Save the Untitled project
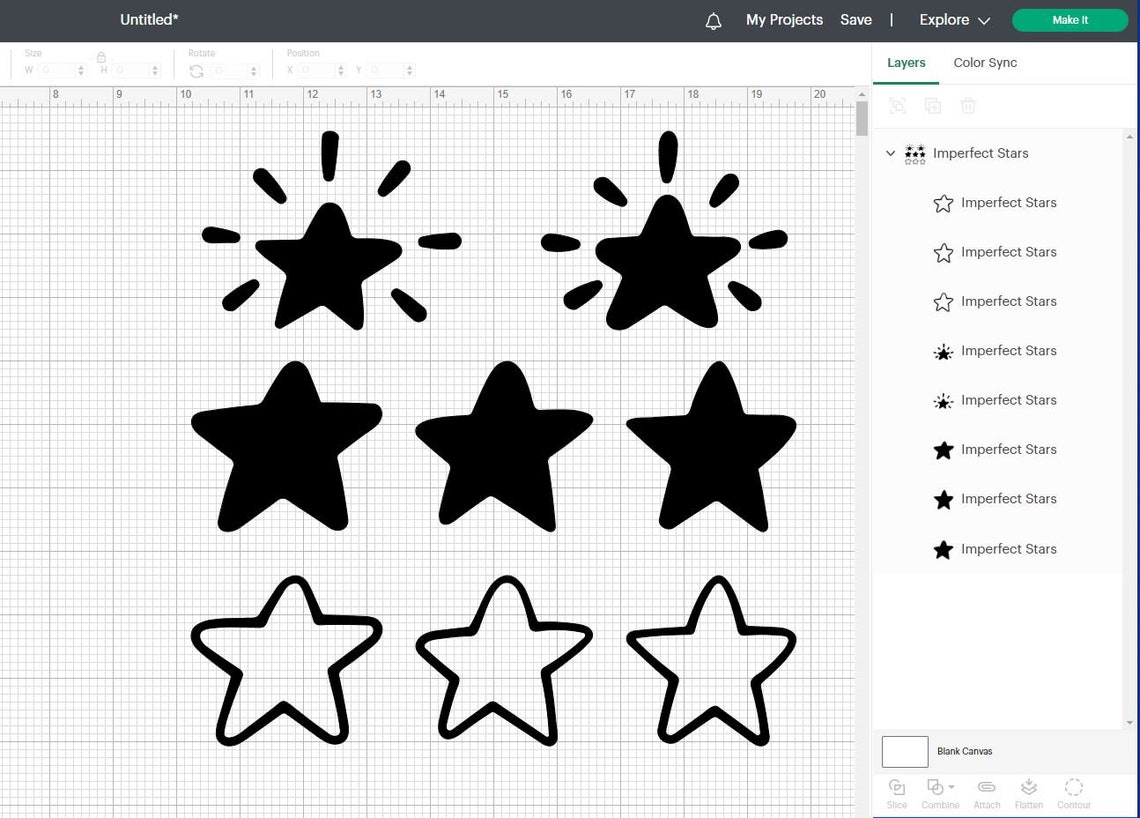The width and height of the screenshot is (1140, 818). (856, 20)
